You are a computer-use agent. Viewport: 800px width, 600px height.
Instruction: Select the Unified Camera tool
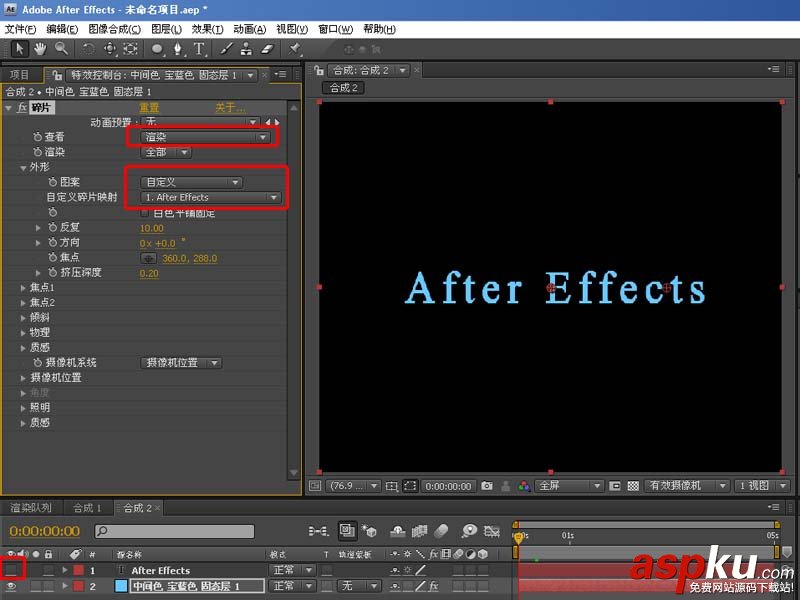110,49
